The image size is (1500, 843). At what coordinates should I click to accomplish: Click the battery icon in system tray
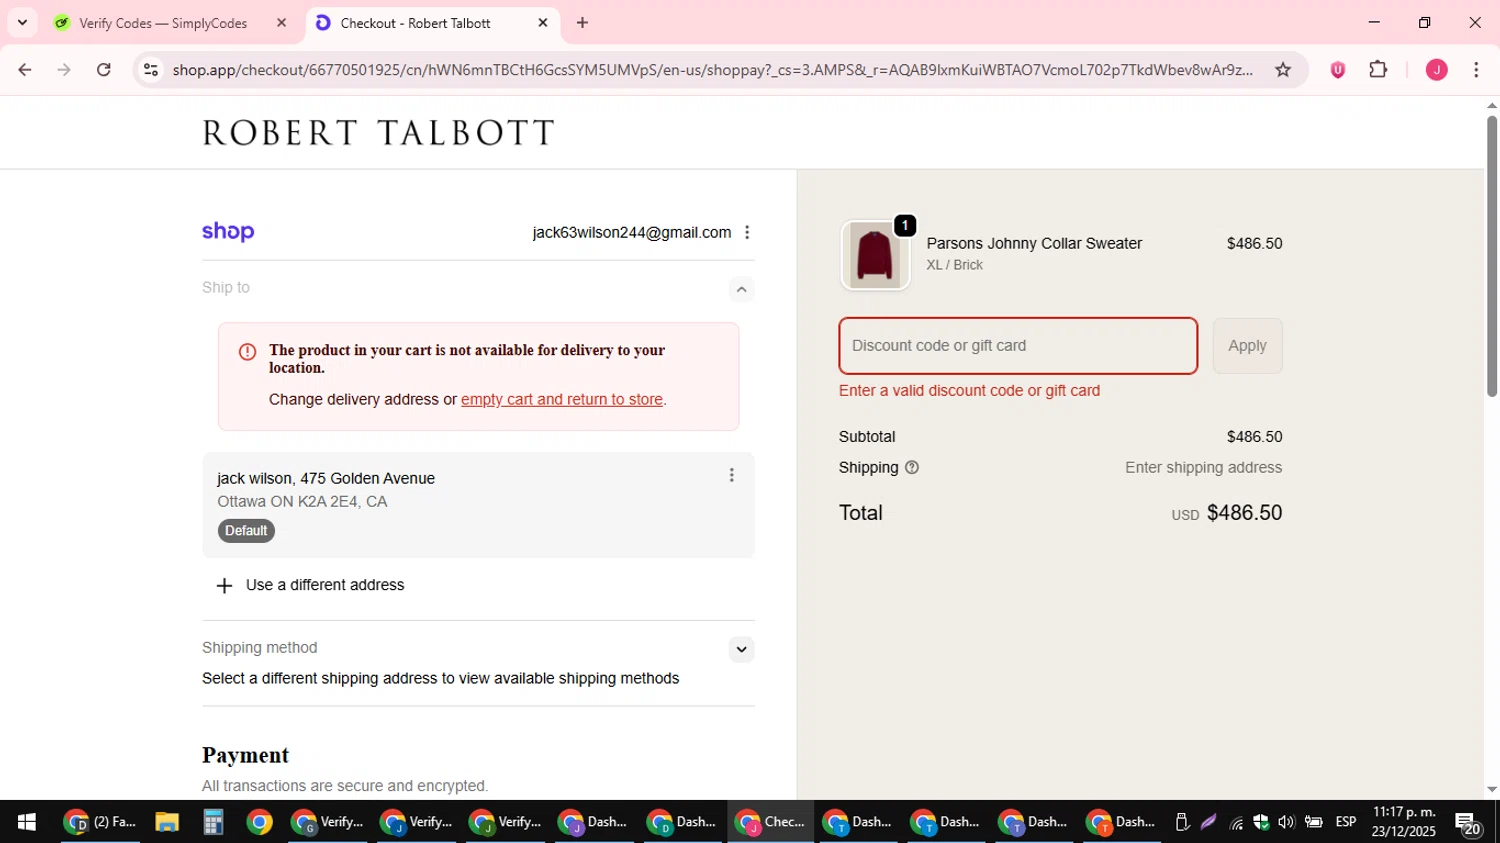[x=1314, y=822]
